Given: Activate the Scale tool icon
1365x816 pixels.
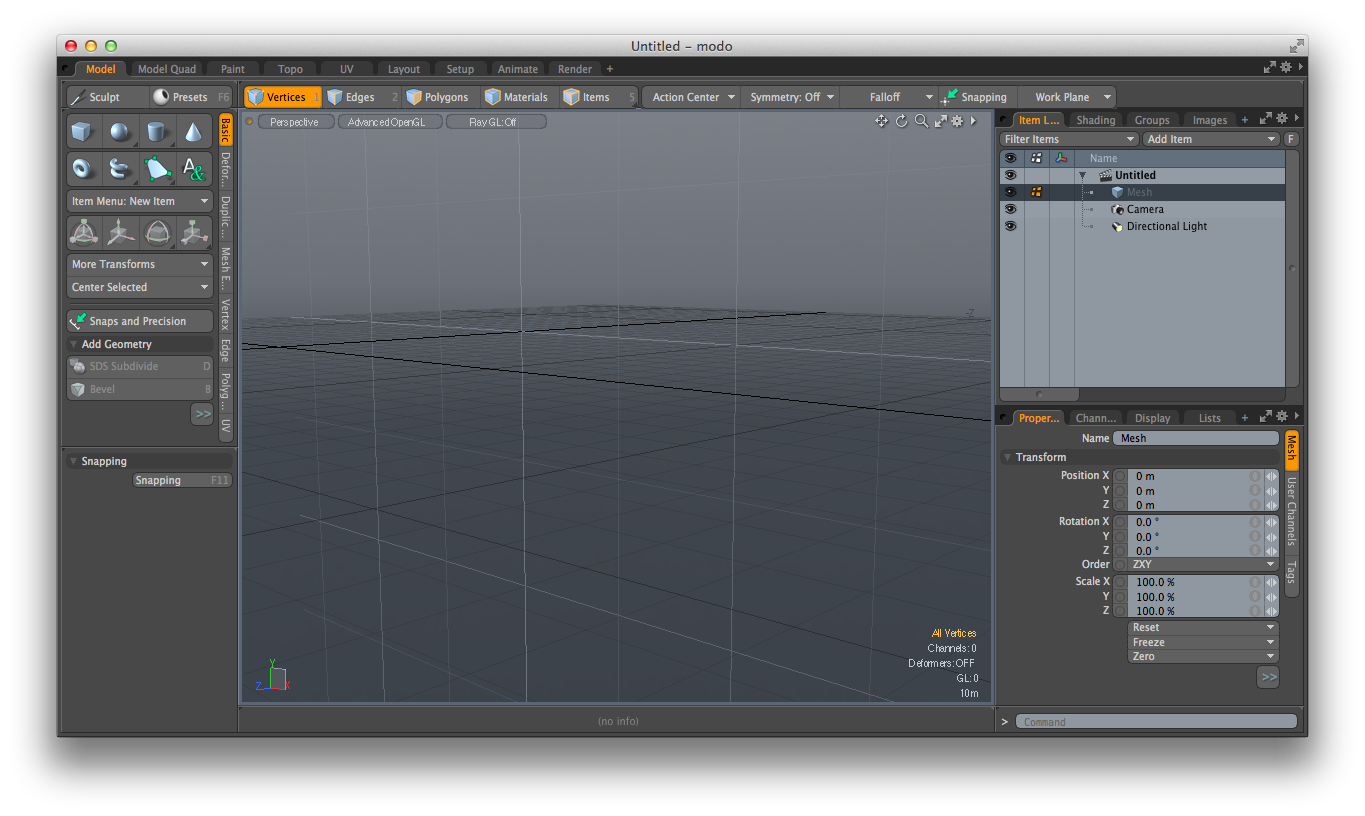Looking at the screenshot, I should (x=194, y=233).
